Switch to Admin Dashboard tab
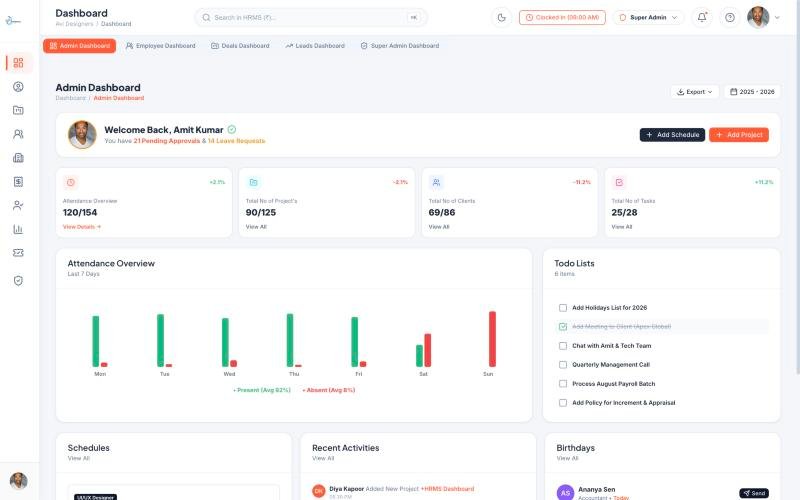This screenshot has height=500, width=800. (80, 46)
